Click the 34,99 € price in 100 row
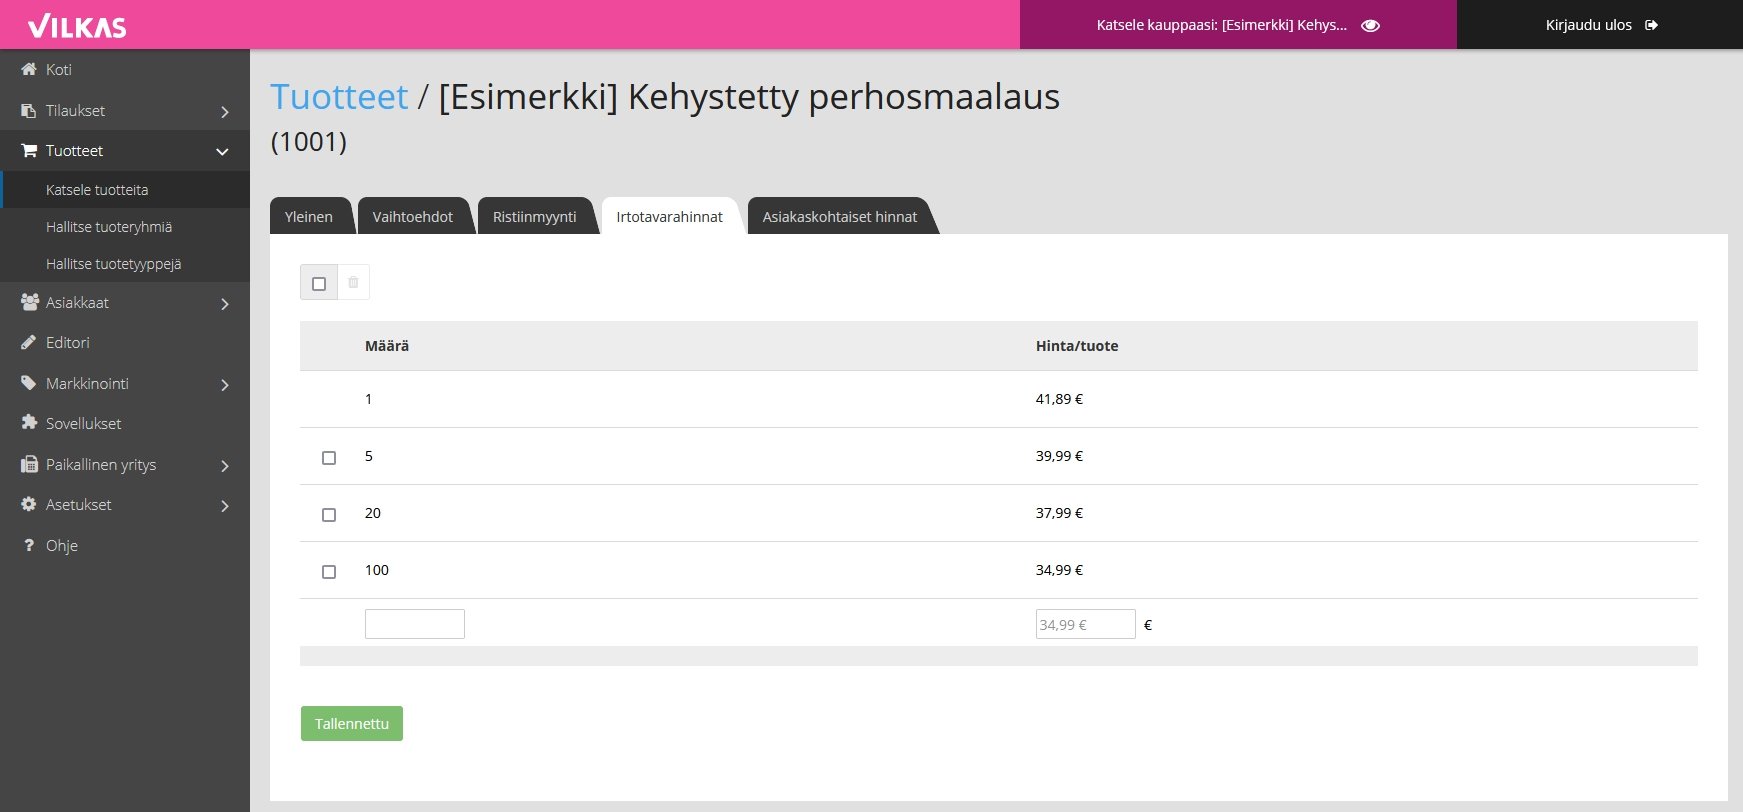Viewport: 1743px width, 812px height. coord(1059,570)
